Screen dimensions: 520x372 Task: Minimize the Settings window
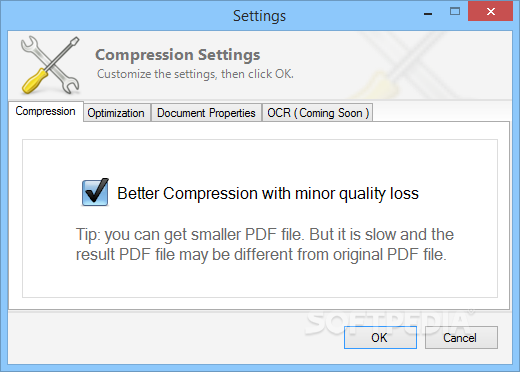coord(428,13)
